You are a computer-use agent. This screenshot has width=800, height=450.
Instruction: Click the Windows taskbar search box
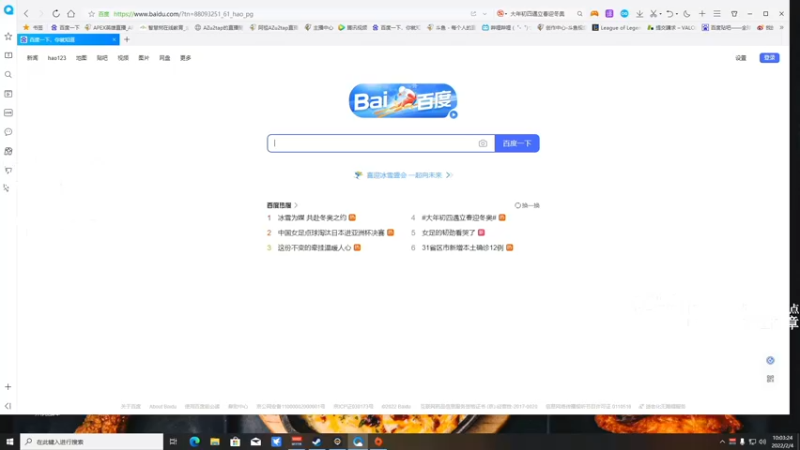click(92, 442)
